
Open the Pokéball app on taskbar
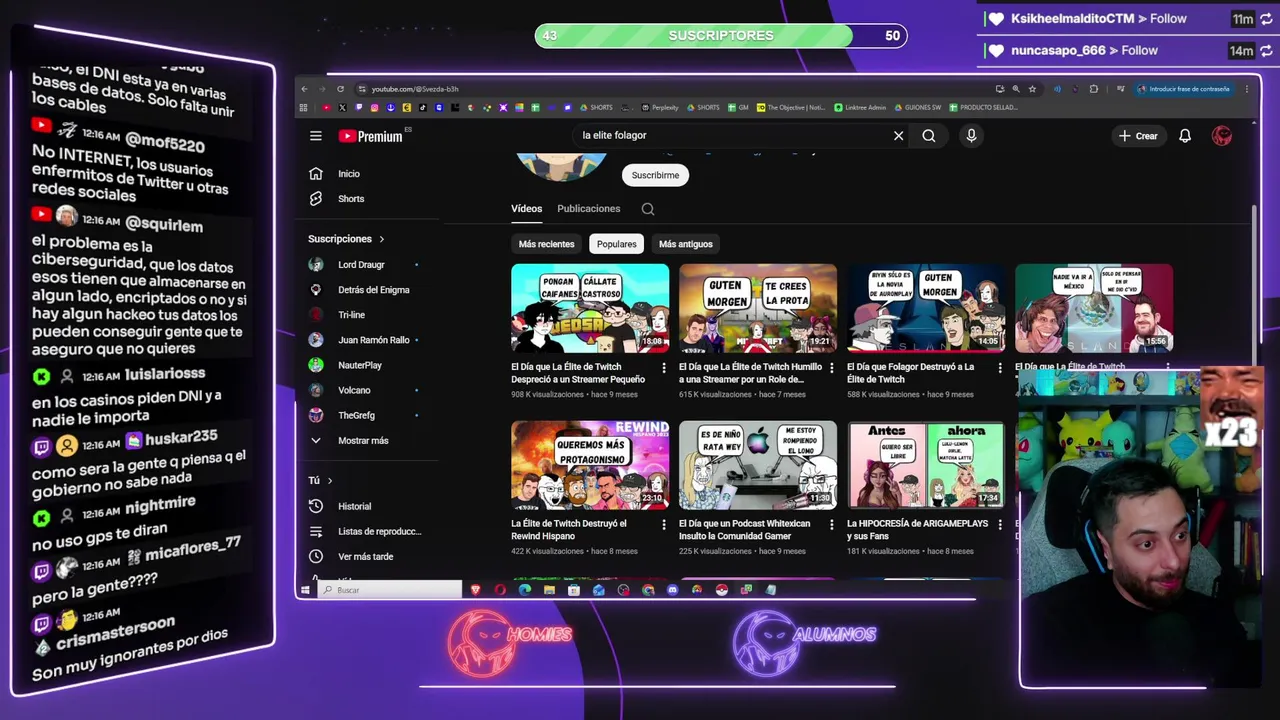tap(721, 590)
